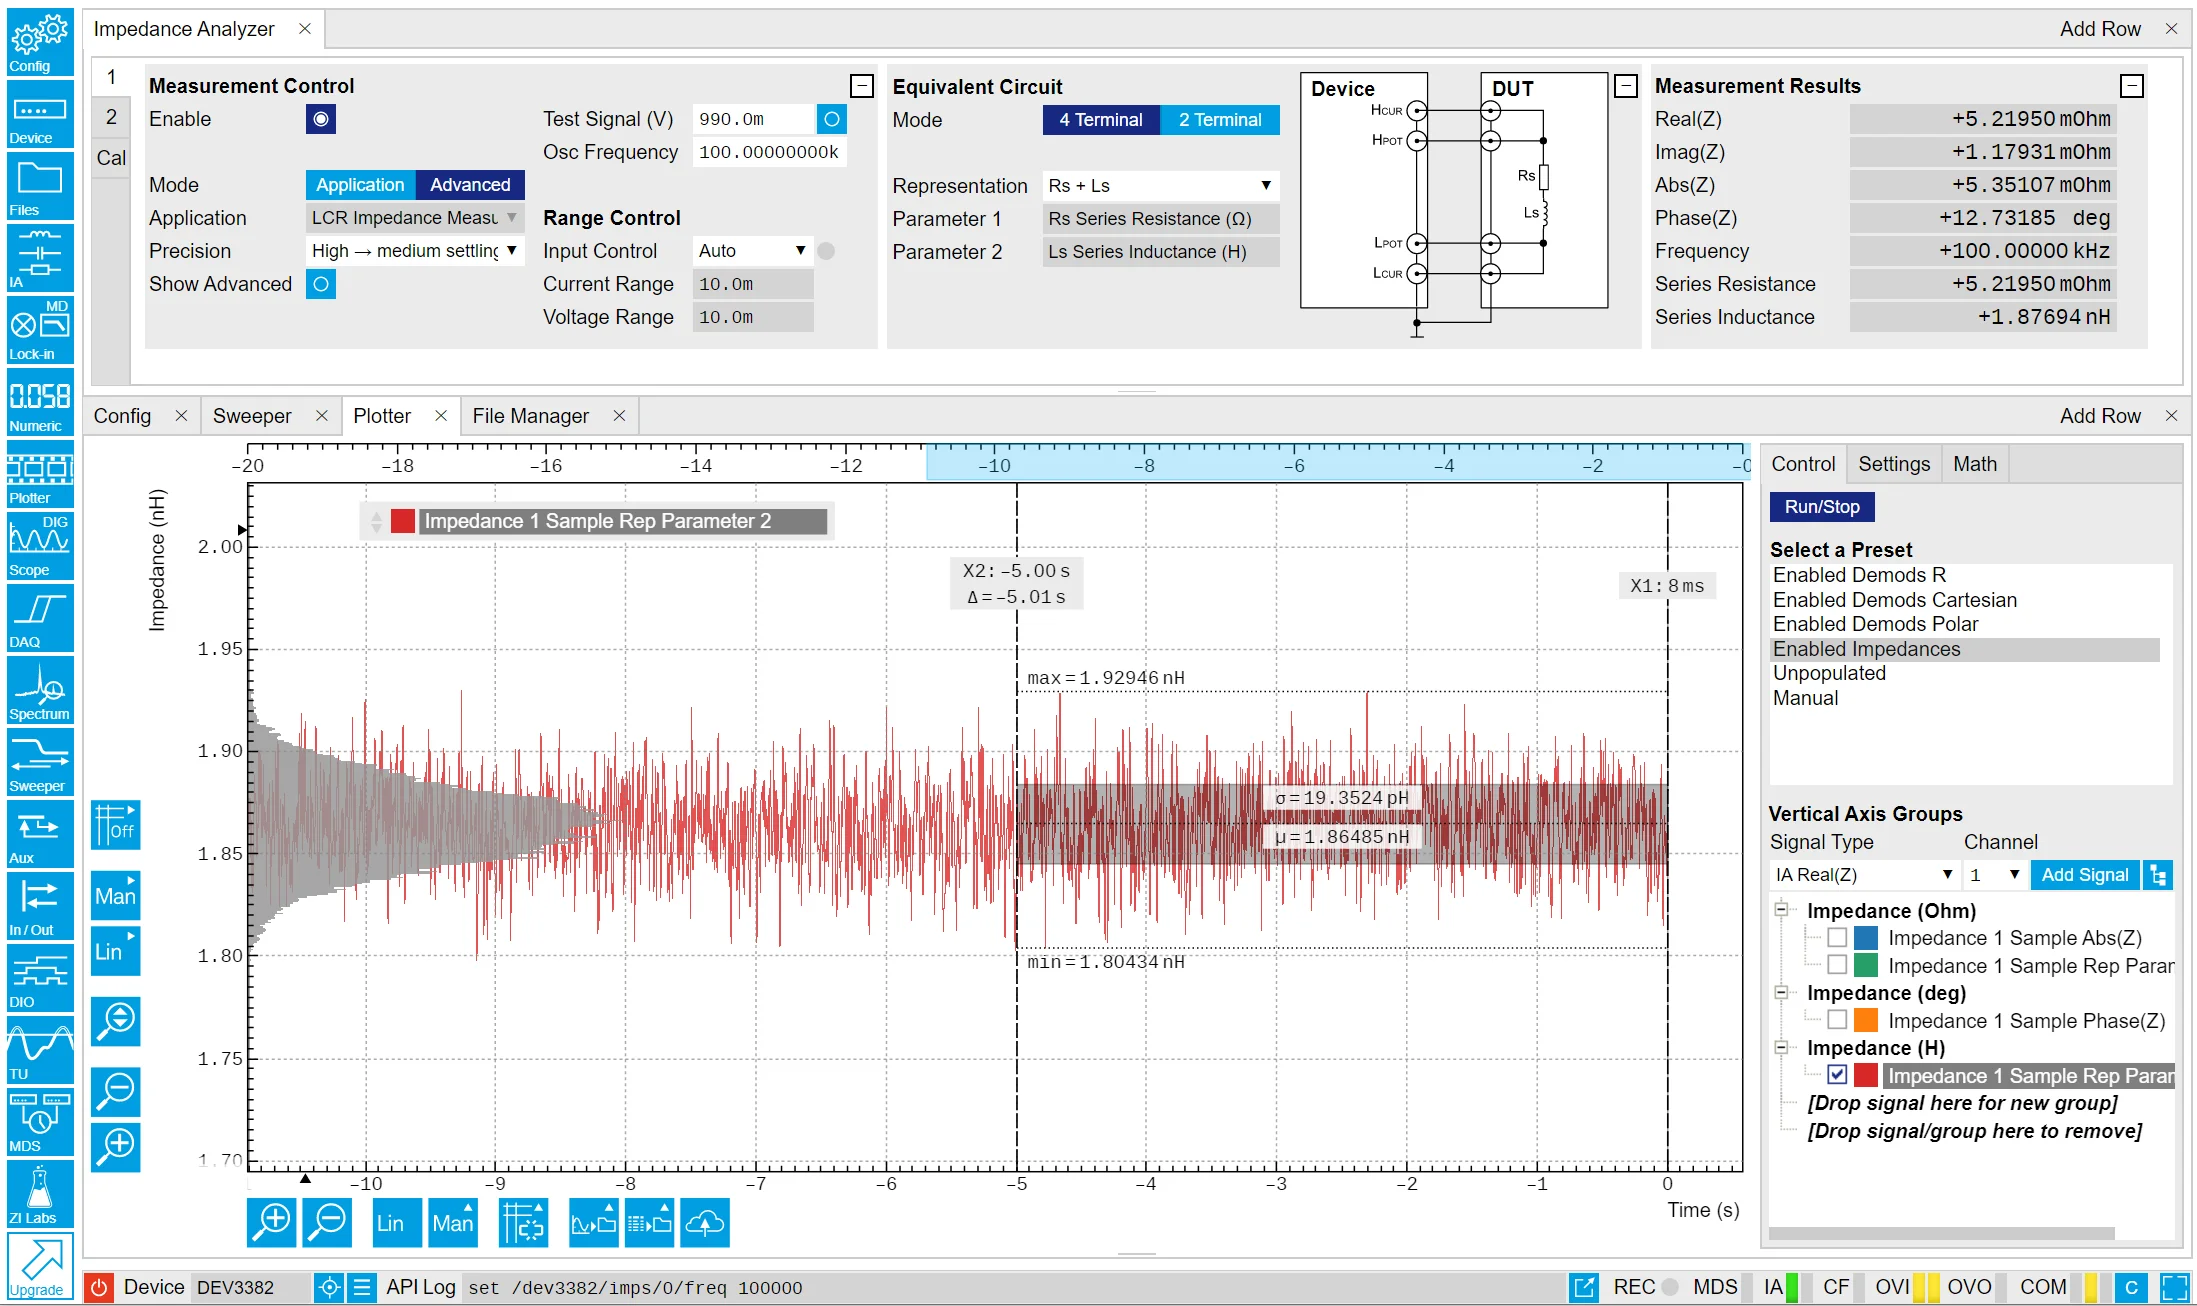Collapse the Impedance (H) tree group

tap(1781, 1048)
